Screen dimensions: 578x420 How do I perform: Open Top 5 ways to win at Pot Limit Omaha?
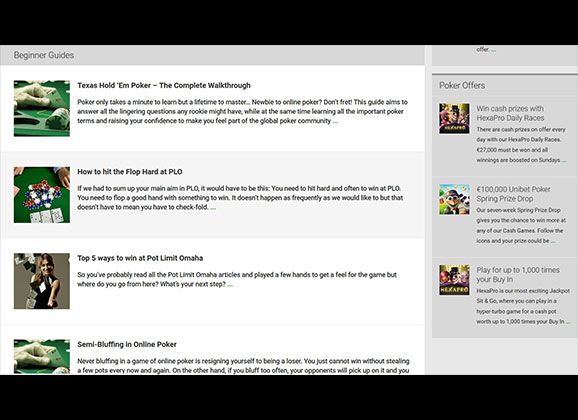(x=140, y=258)
